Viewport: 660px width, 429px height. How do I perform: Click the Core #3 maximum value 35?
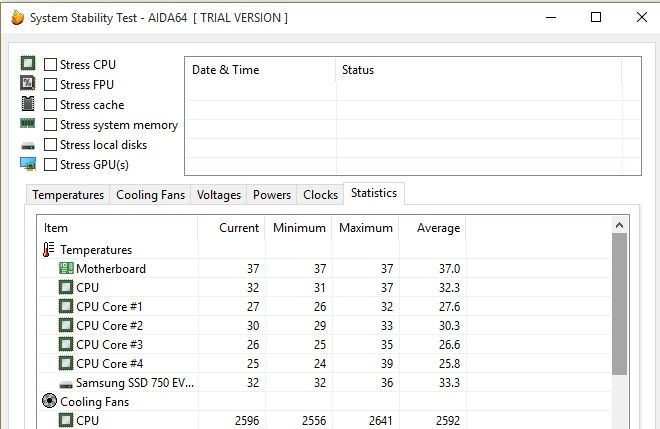tap(387, 344)
